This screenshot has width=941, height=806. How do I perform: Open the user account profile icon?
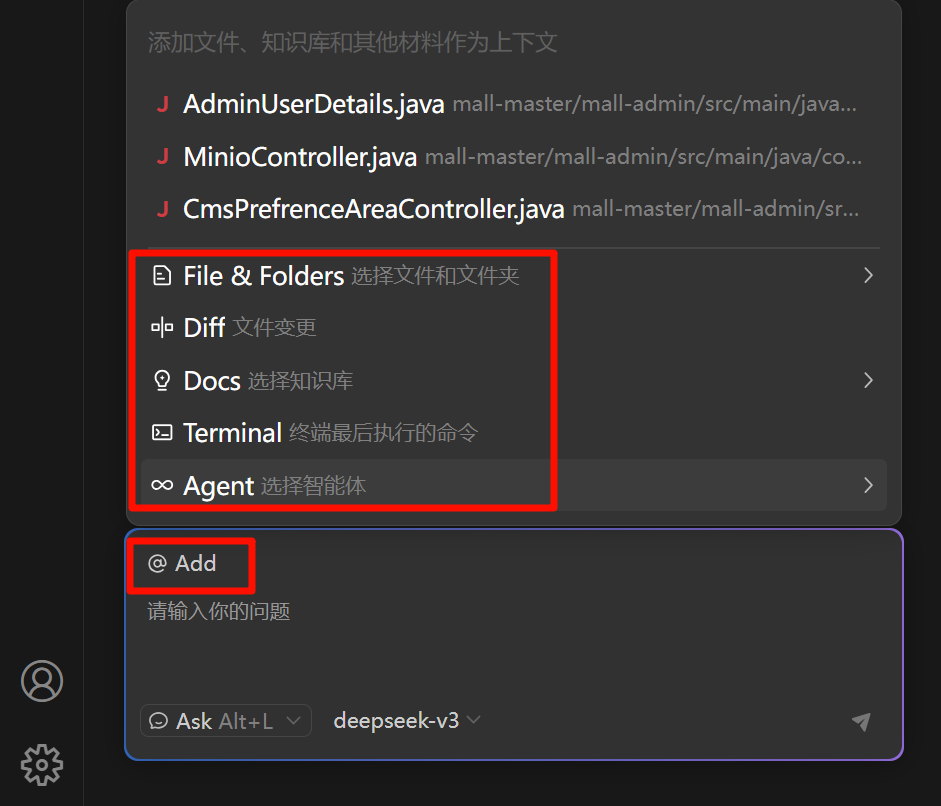[42, 681]
